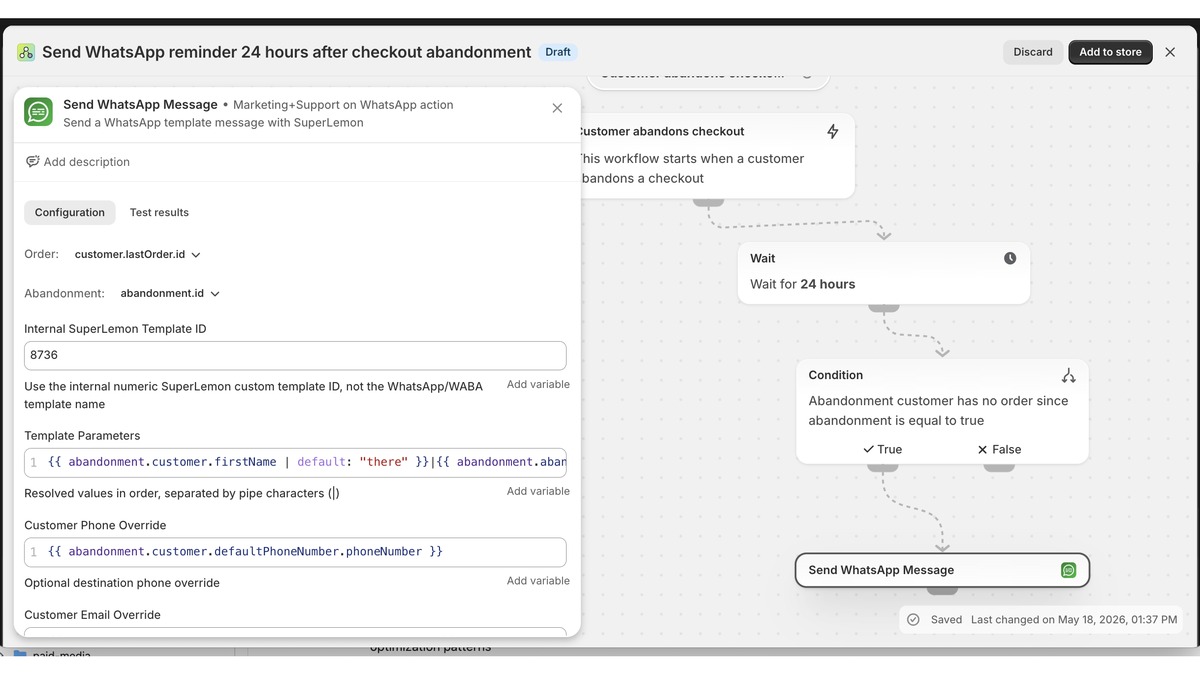The height and width of the screenshot is (675, 1200).
Task: Click the Marketing+Support on WhatsApp action text
Action: tap(343, 104)
